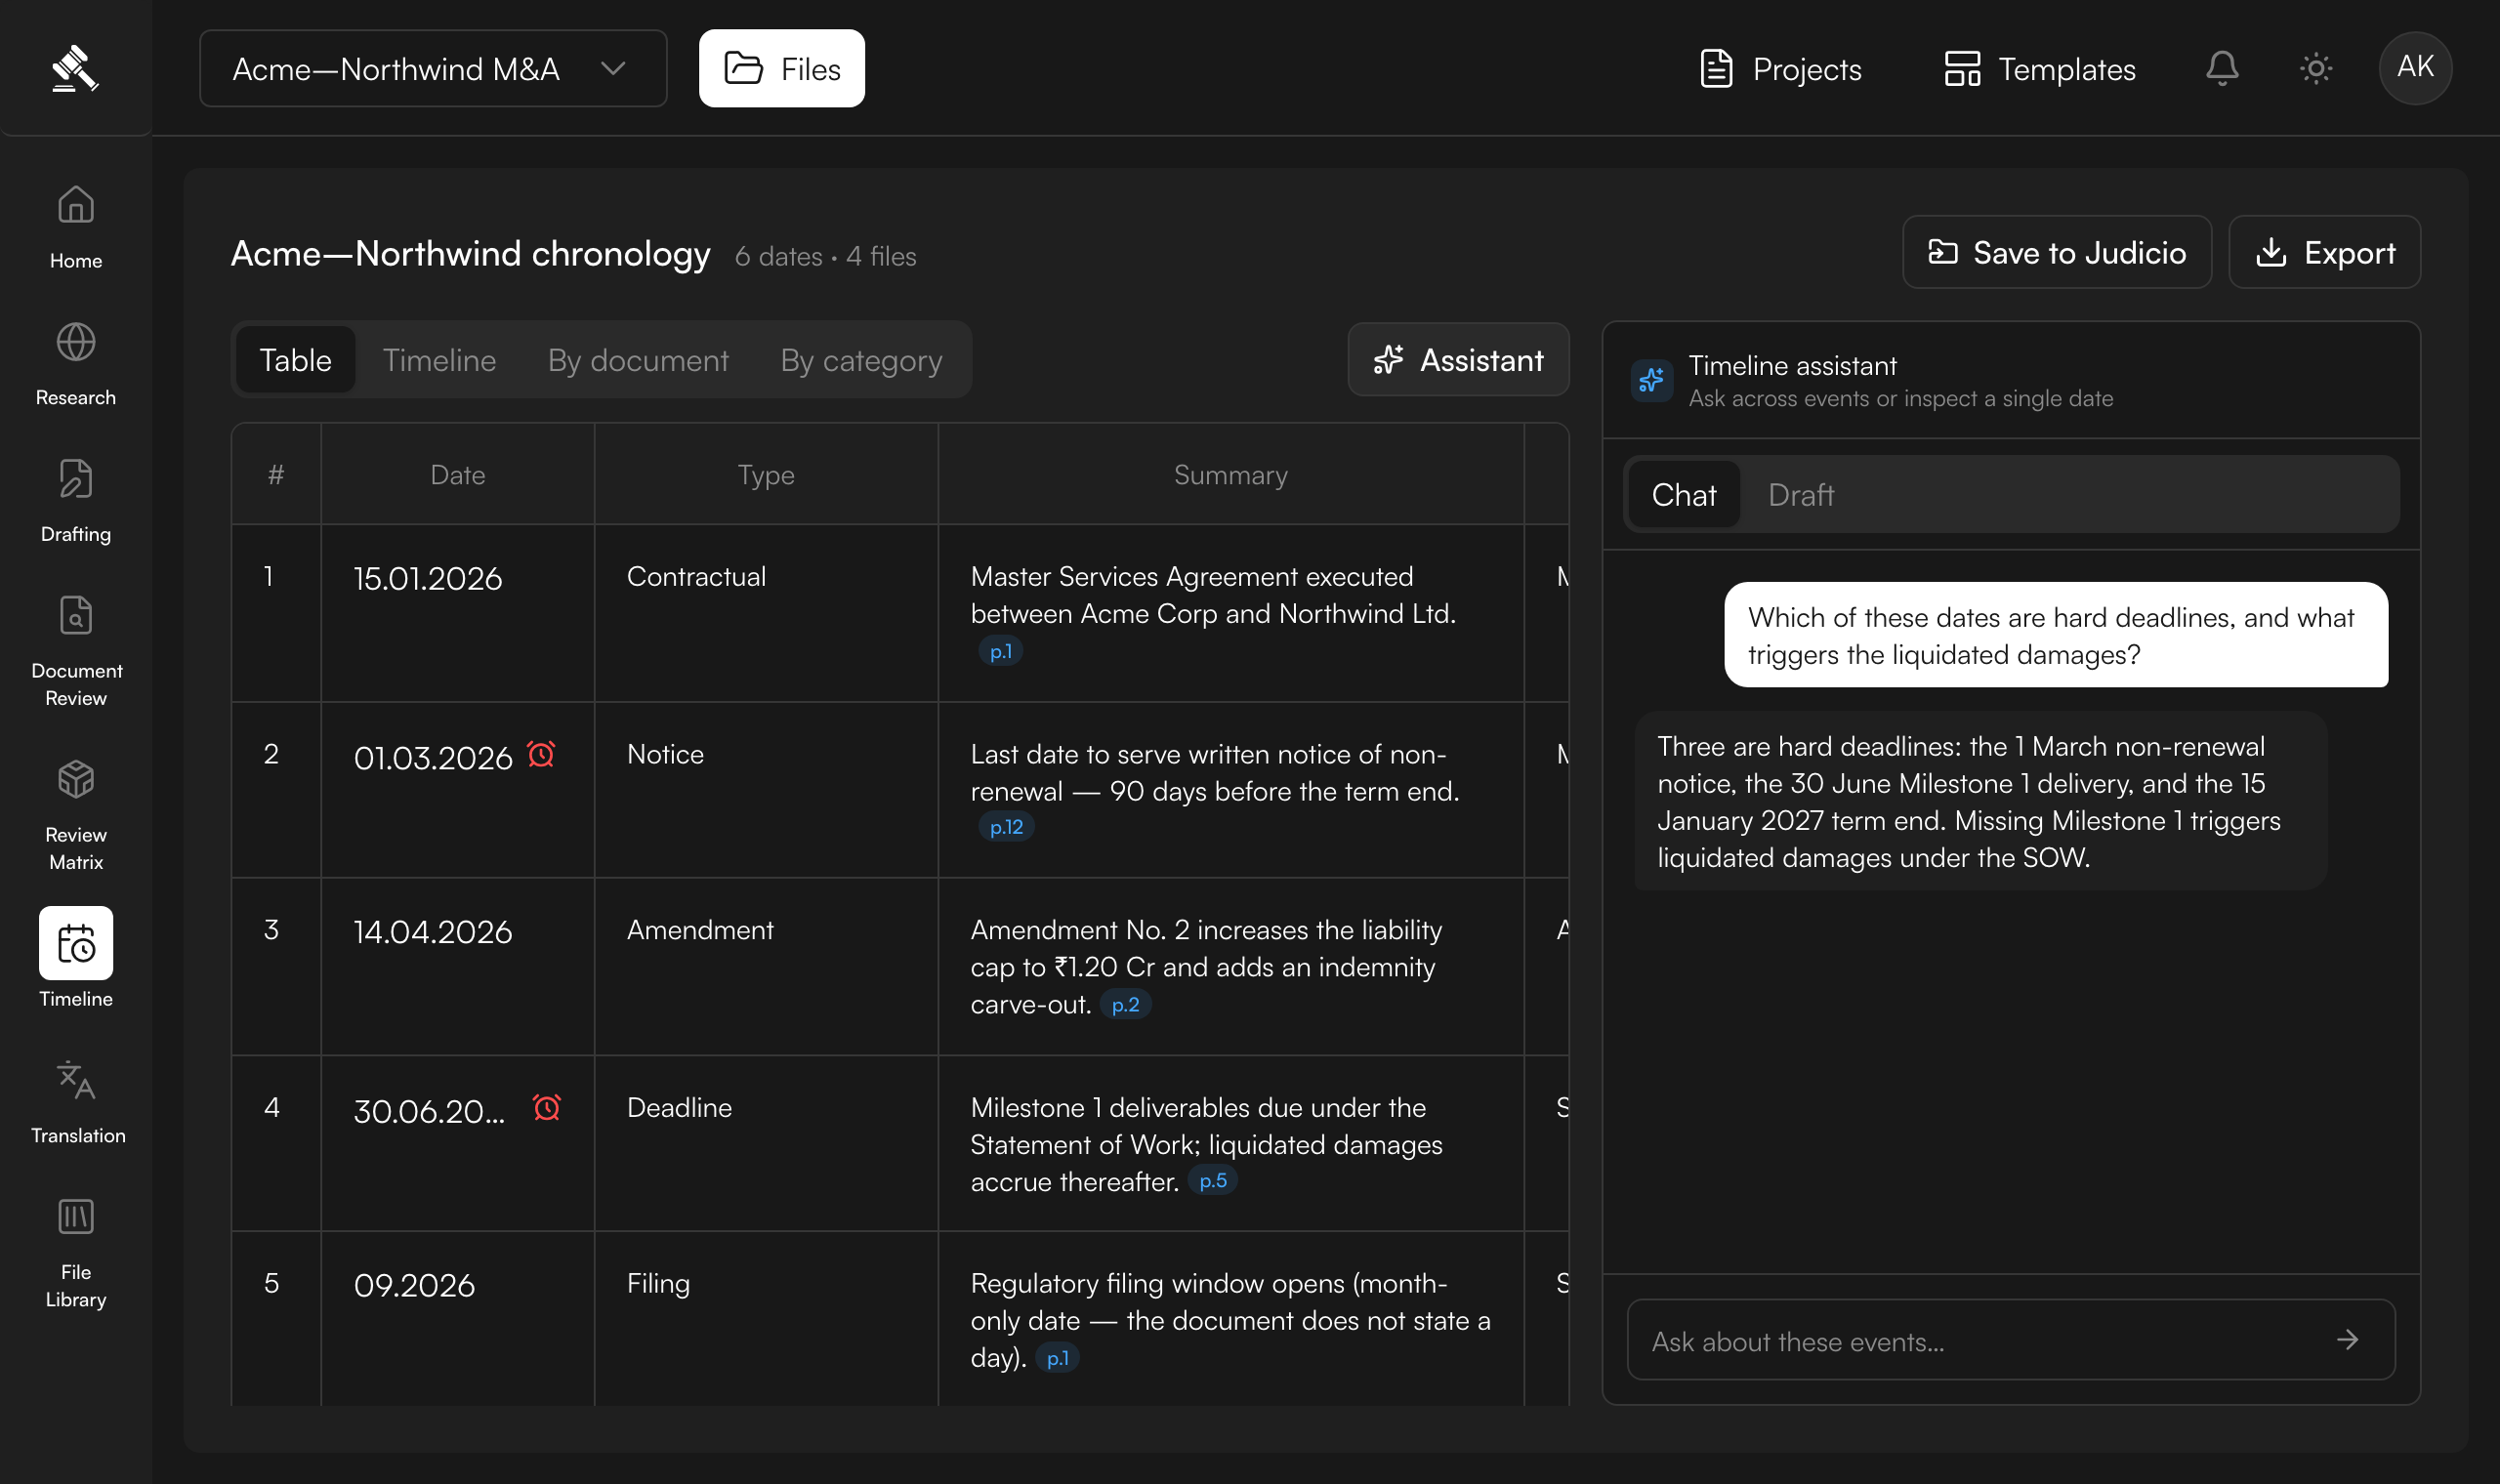Switch to the Draft tab in assistant
The image size is (2500, 1484).
click(1801, 494)
